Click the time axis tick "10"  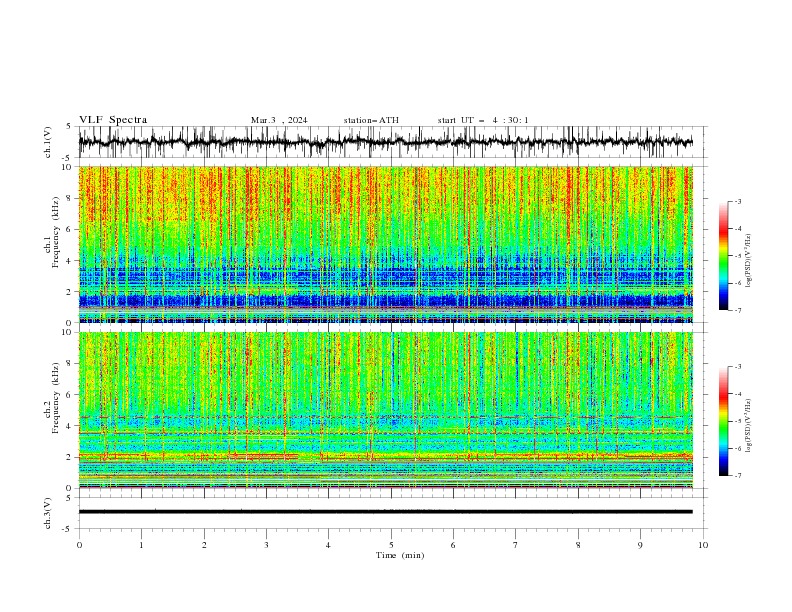703,545
